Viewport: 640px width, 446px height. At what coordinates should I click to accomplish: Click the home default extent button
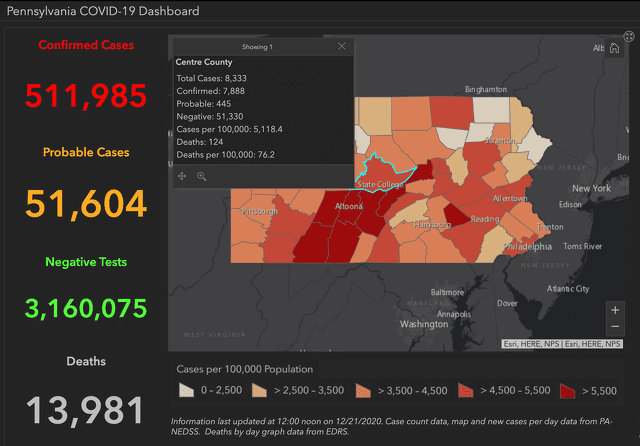[x=614, y=50]
